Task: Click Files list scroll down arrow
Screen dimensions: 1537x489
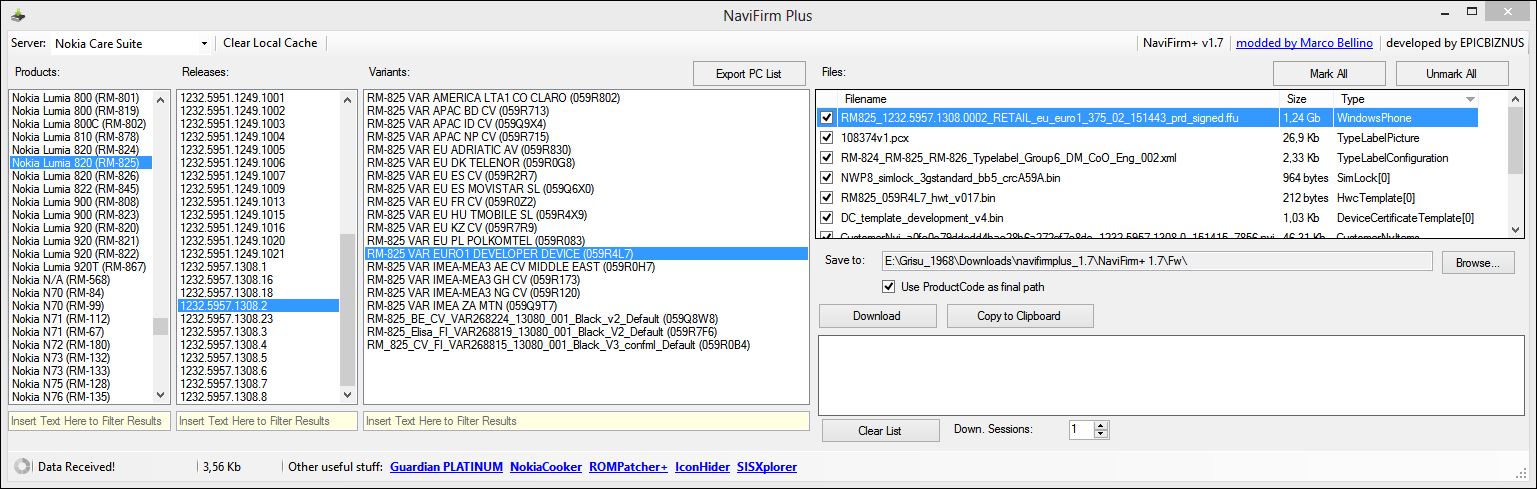Action: [x=1516, y=230]
